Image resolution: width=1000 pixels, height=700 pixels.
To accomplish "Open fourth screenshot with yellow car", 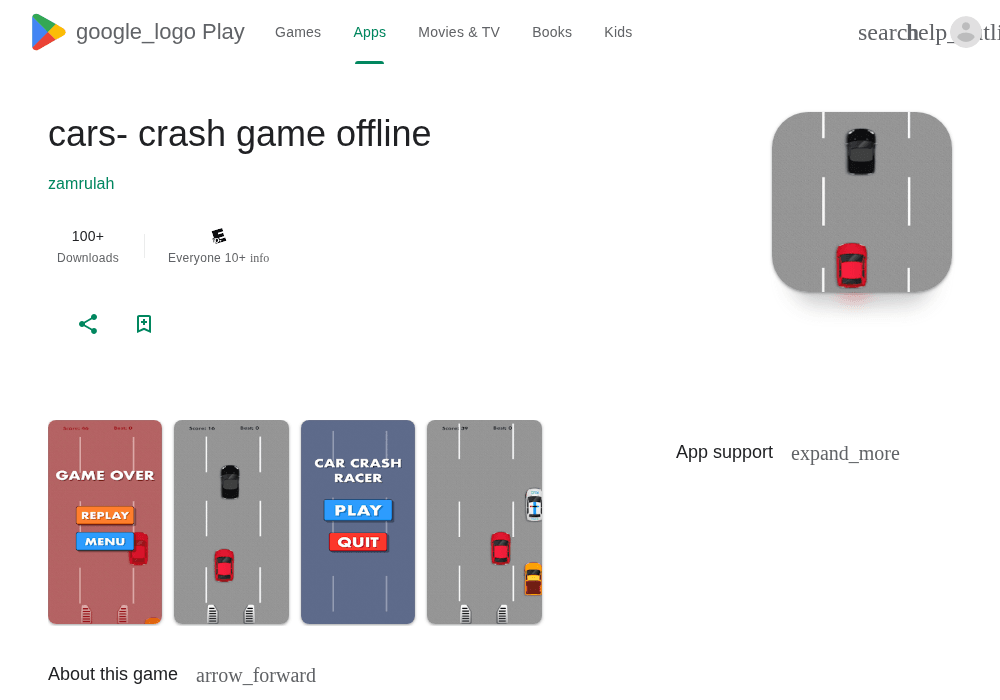I will pyautogui.click(x=484, y=522).
